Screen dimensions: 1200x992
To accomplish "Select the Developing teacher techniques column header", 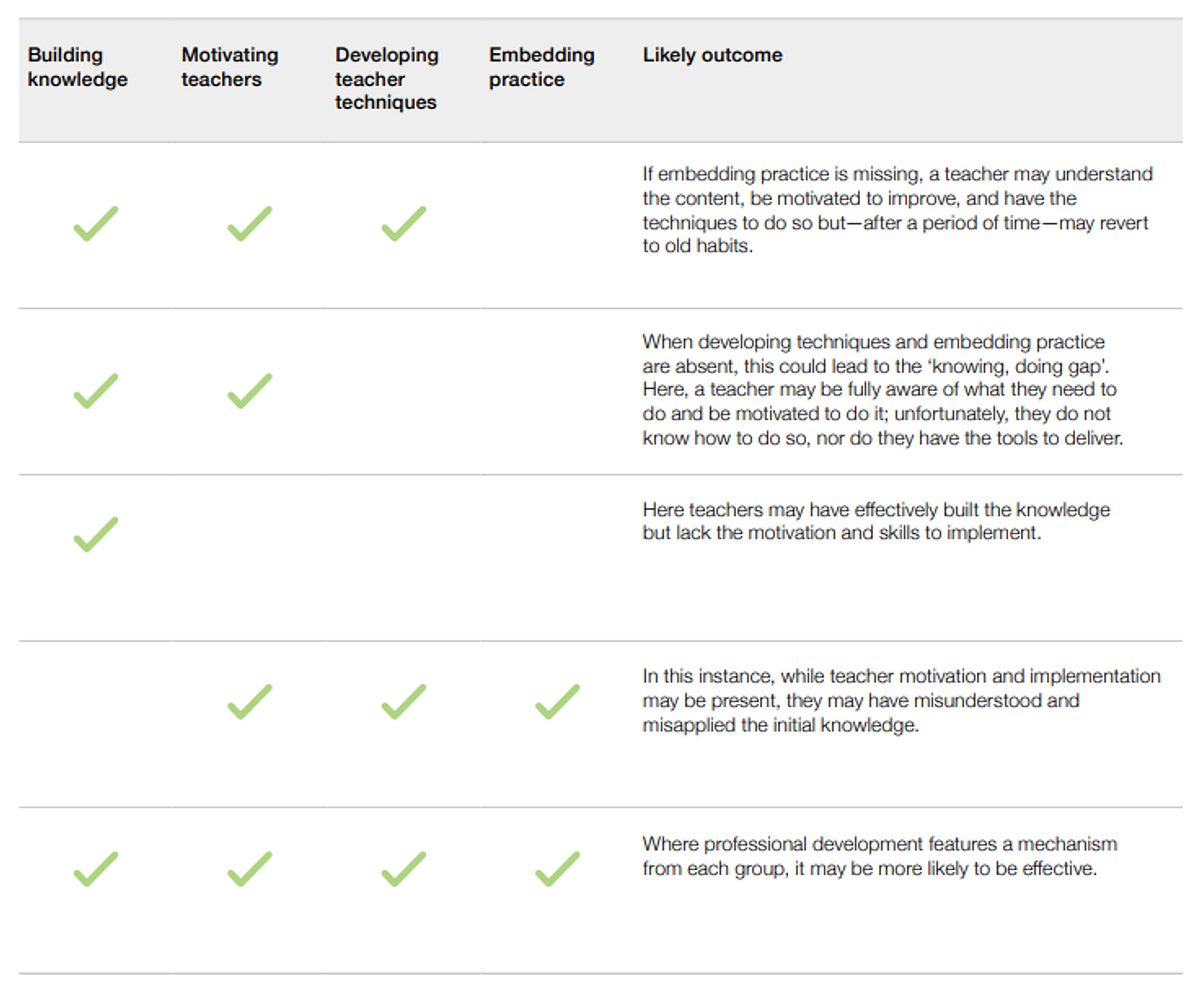I will point(387,78).
